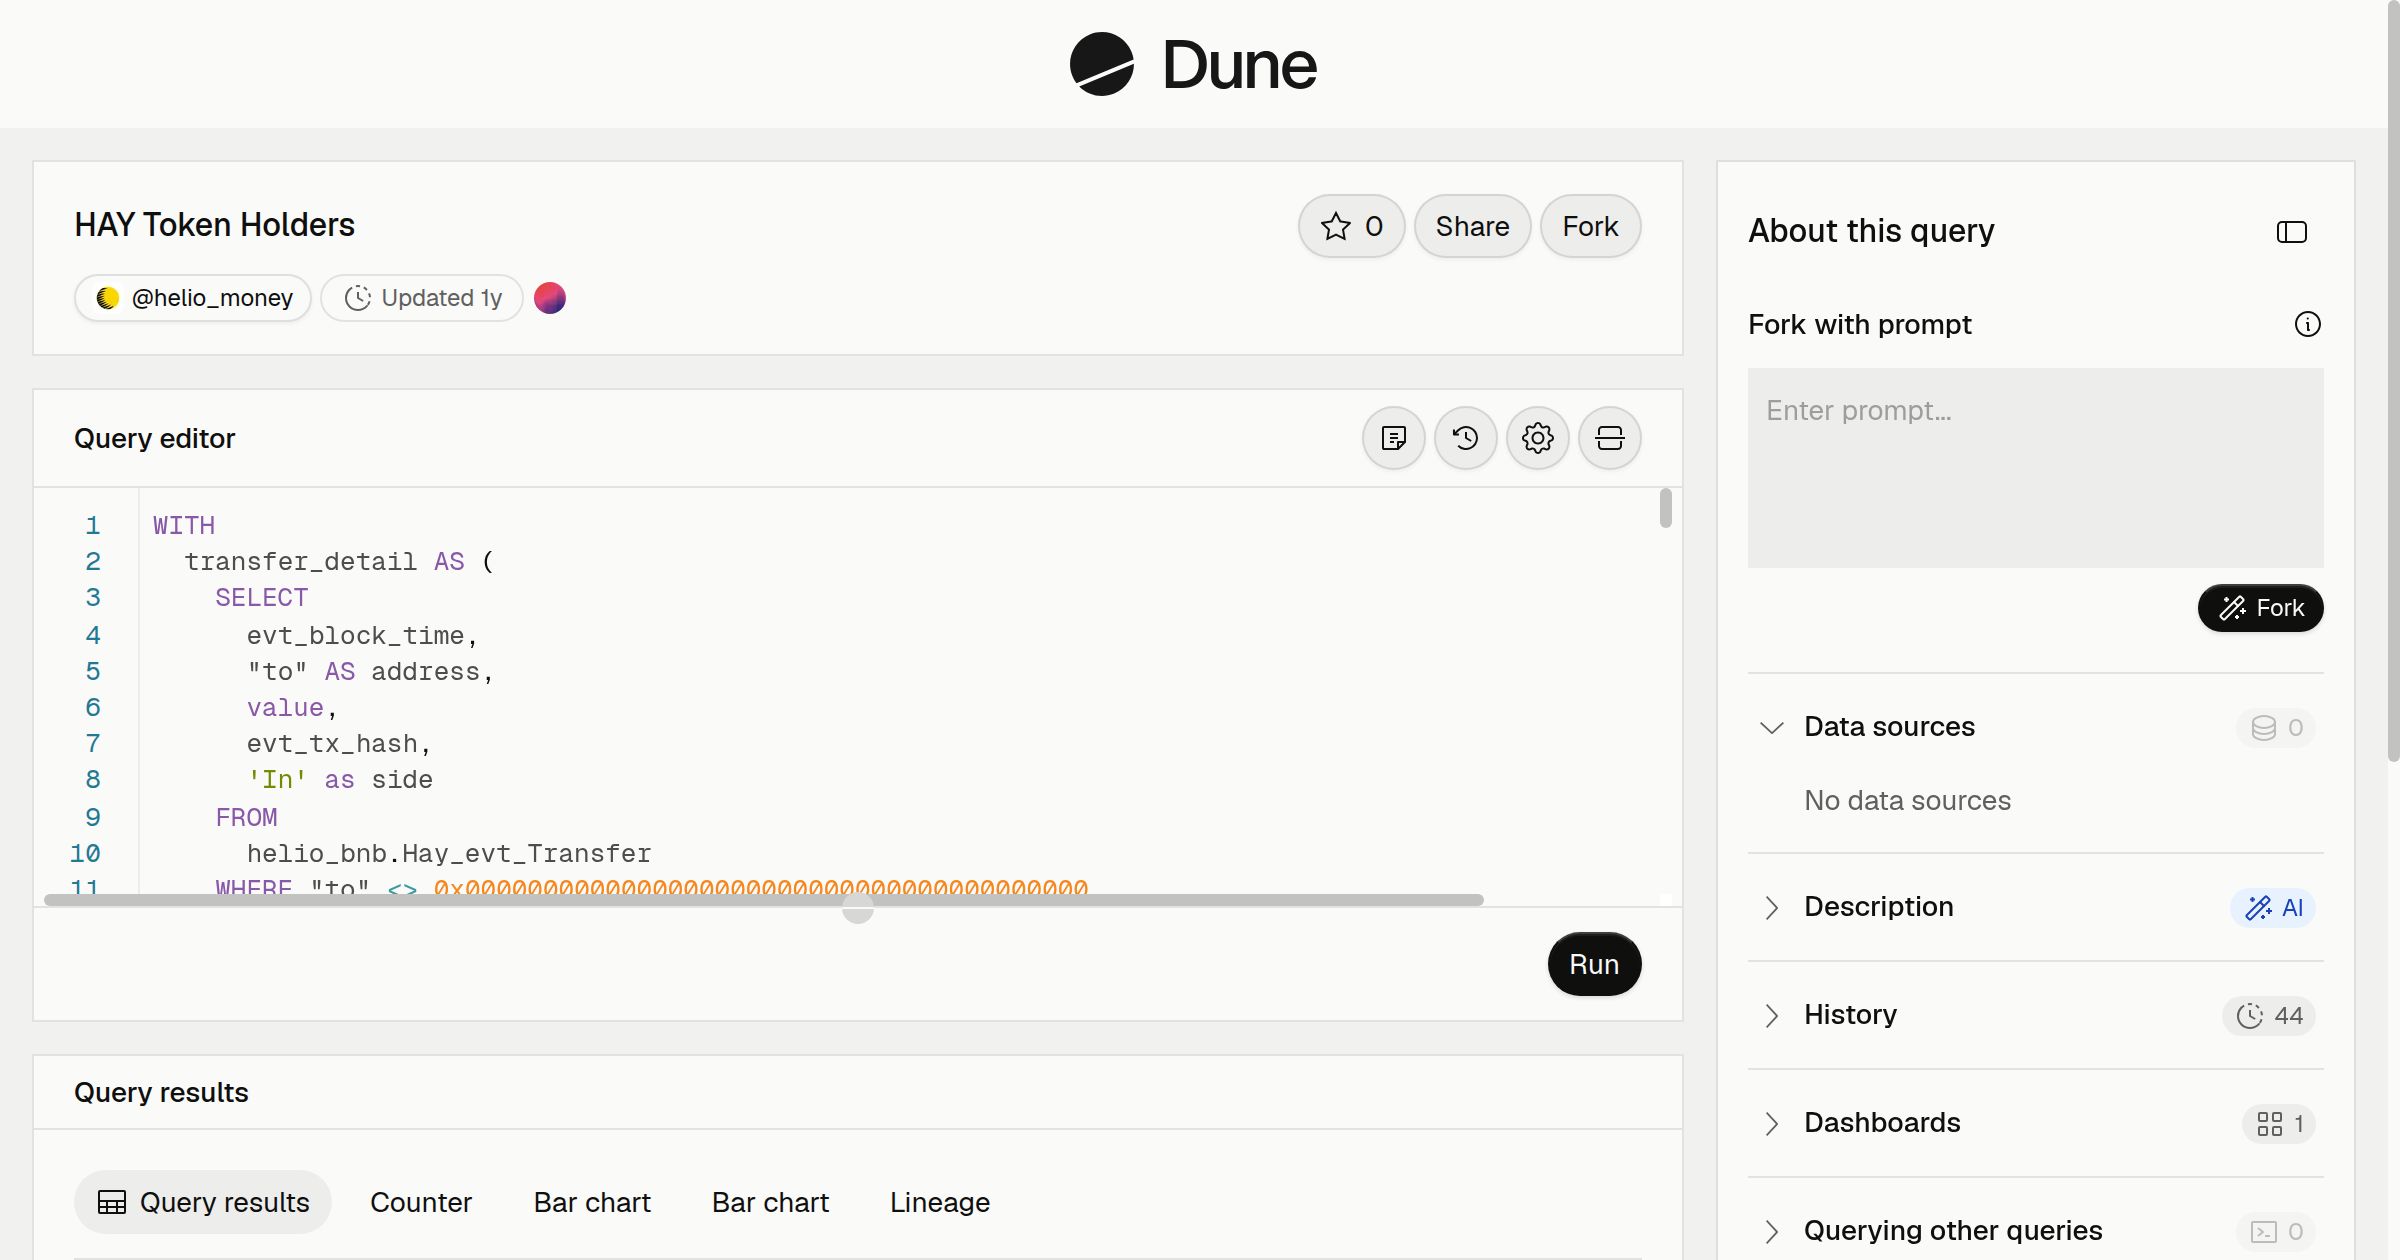Open the @helio_money author profile
This screenshot has width=2400, height=1260.
click(193, 298)
